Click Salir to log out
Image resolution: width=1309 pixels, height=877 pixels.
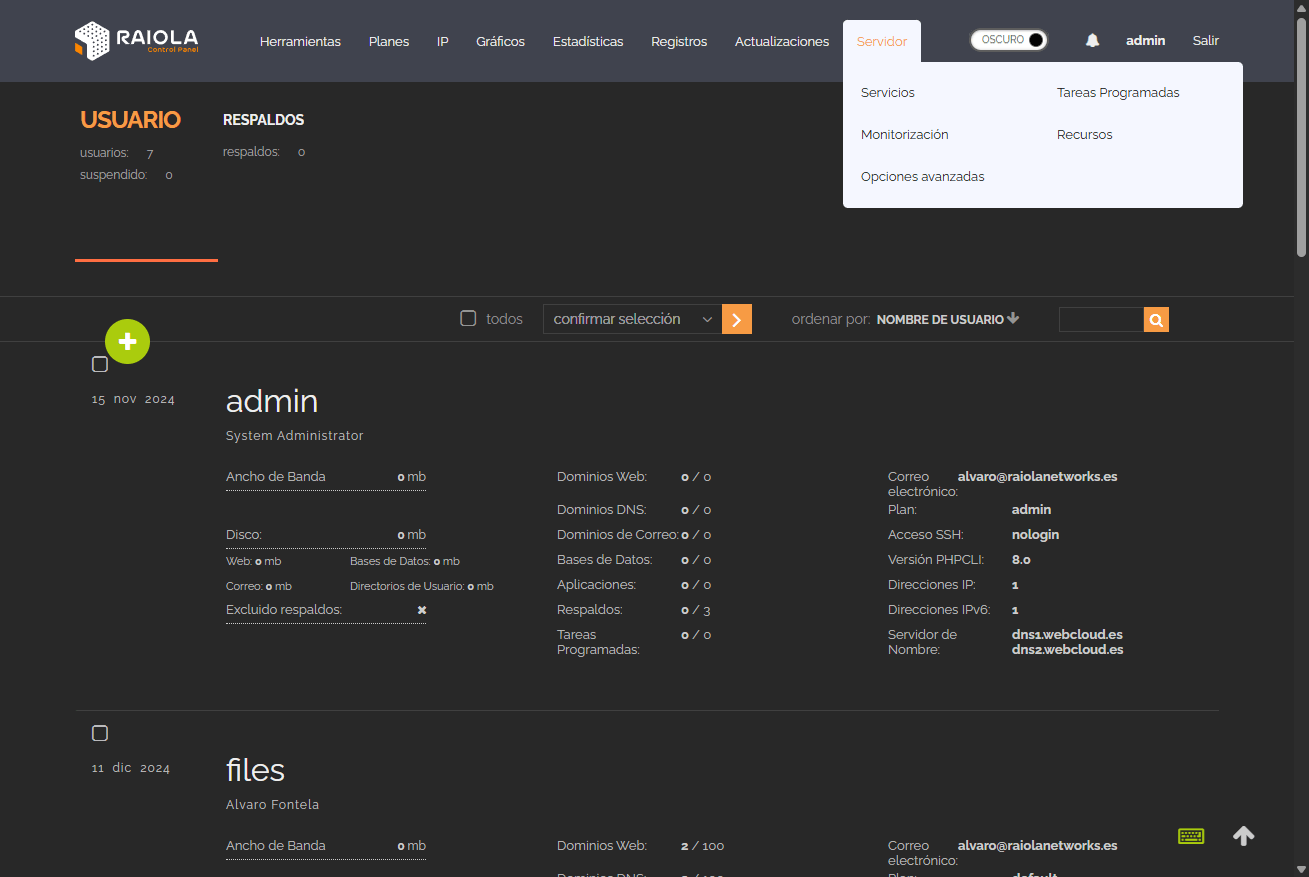pyautogui.click(x=1206, y=41)
